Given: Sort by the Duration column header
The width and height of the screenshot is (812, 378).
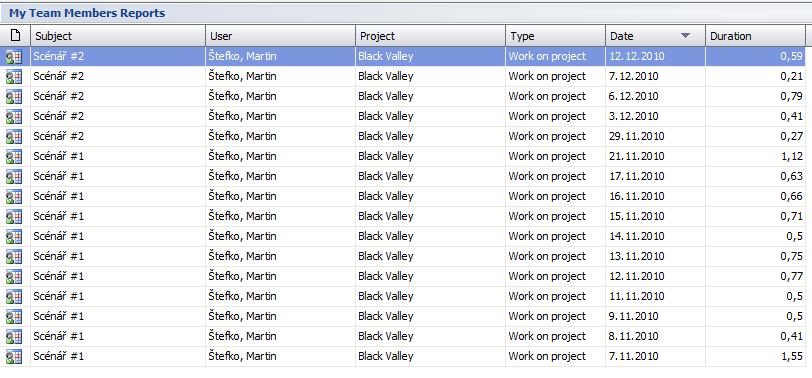Looking at the screenshot, I should pos(756,36).
